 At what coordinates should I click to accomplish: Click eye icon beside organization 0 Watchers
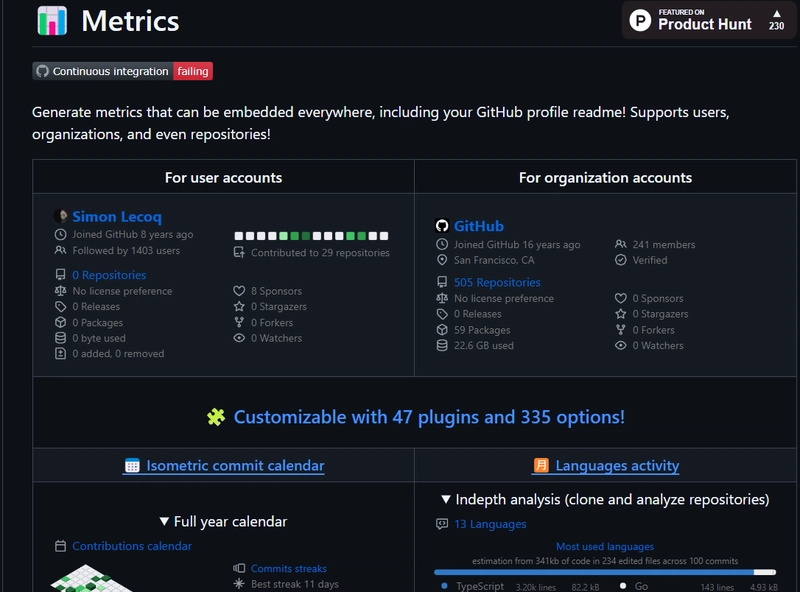click(620, 346)
